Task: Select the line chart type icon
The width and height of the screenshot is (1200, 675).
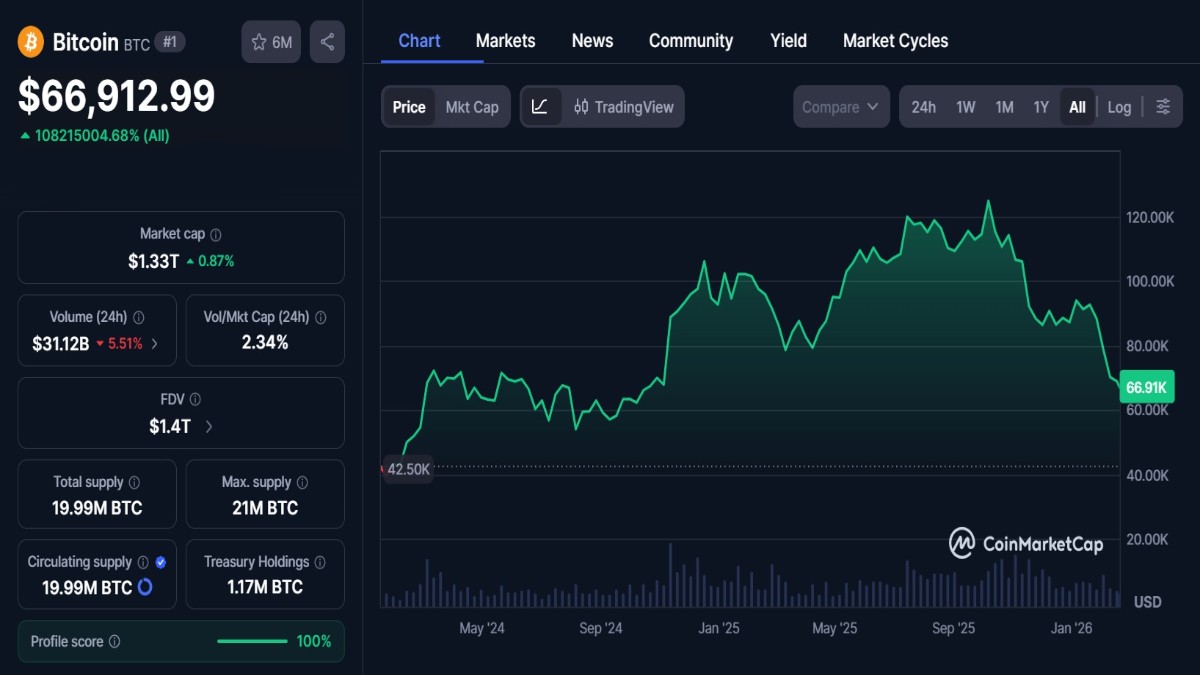Action: (541, 106)
